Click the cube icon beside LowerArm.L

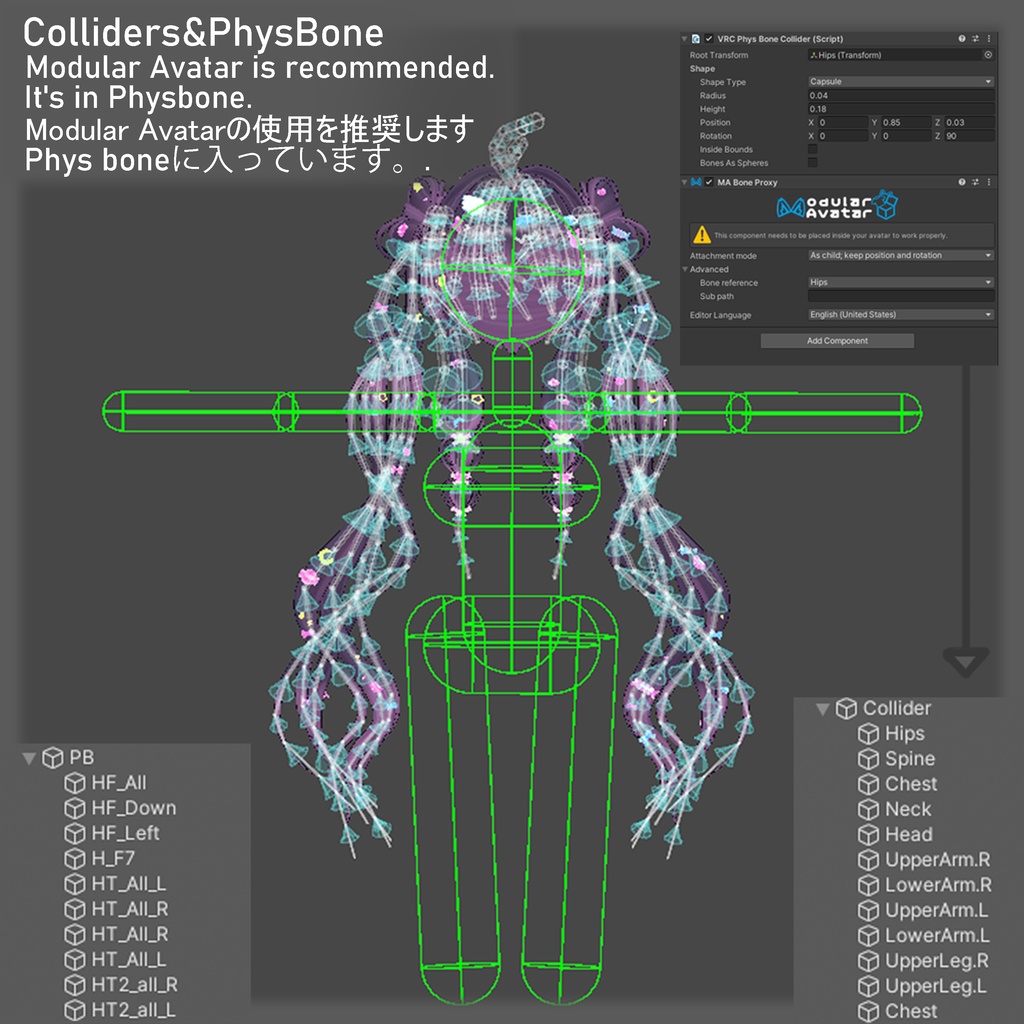[868, 936]
